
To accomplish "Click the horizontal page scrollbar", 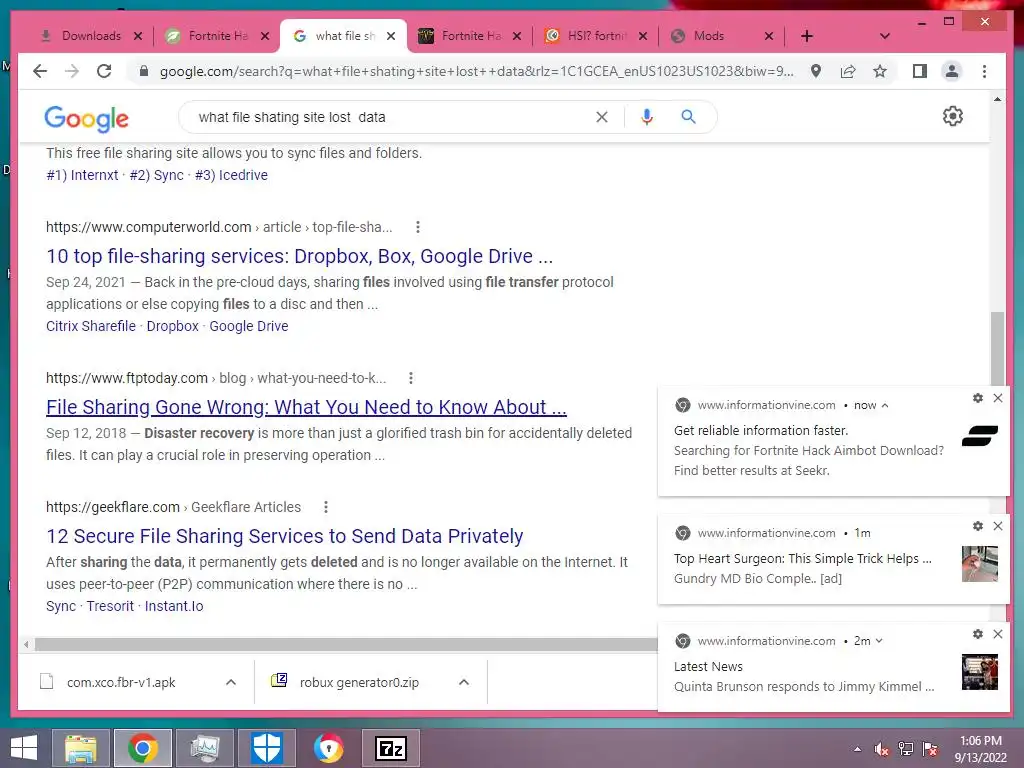I will pyautogui.click(x=346, y=645).
